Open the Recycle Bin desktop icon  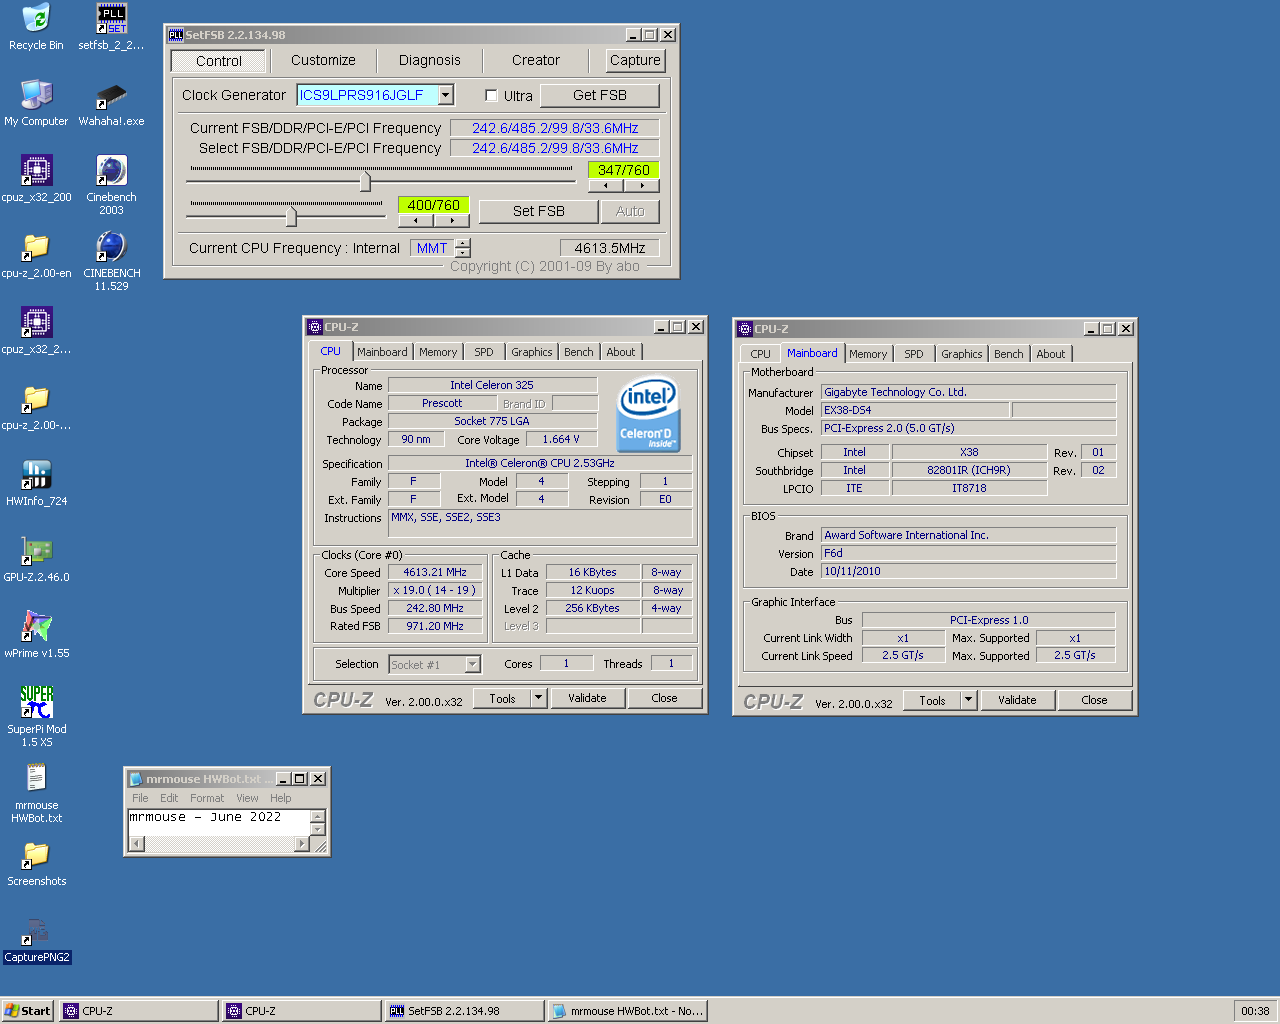36,27
